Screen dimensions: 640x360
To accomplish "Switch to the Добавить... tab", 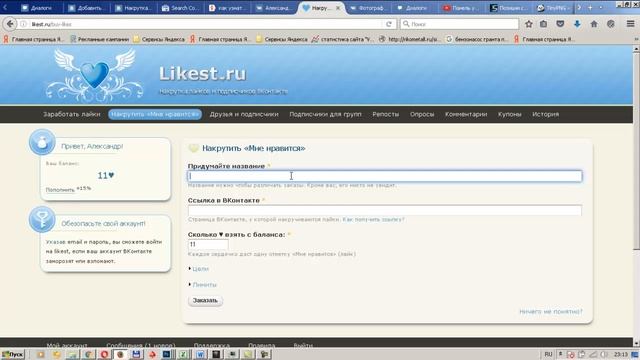I will (x=87, y=8).
